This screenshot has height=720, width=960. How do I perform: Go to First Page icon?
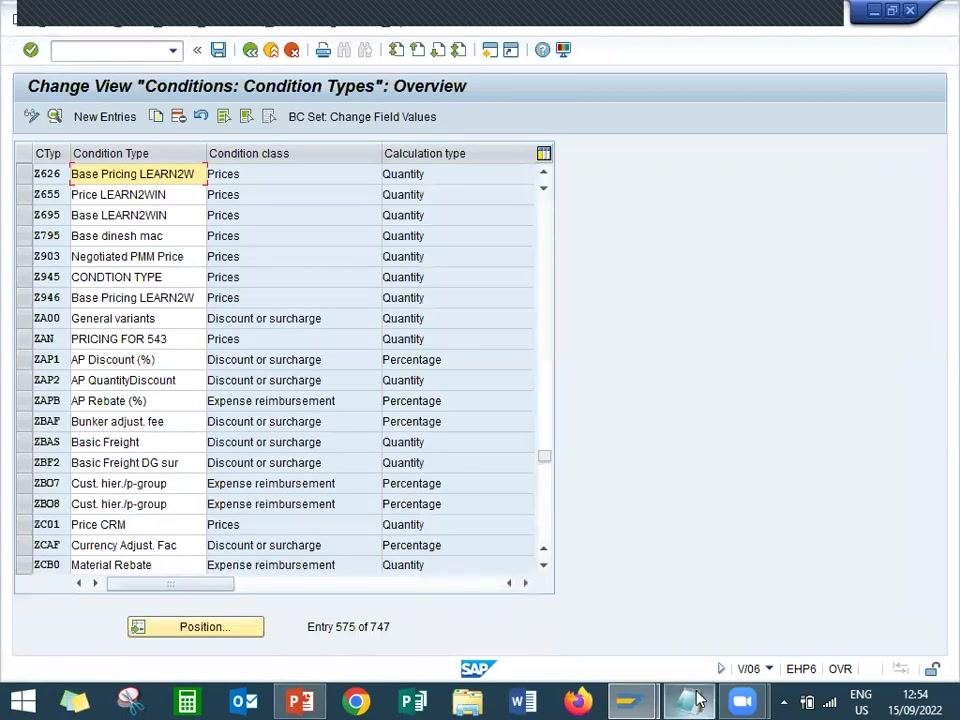click(397, 50)
